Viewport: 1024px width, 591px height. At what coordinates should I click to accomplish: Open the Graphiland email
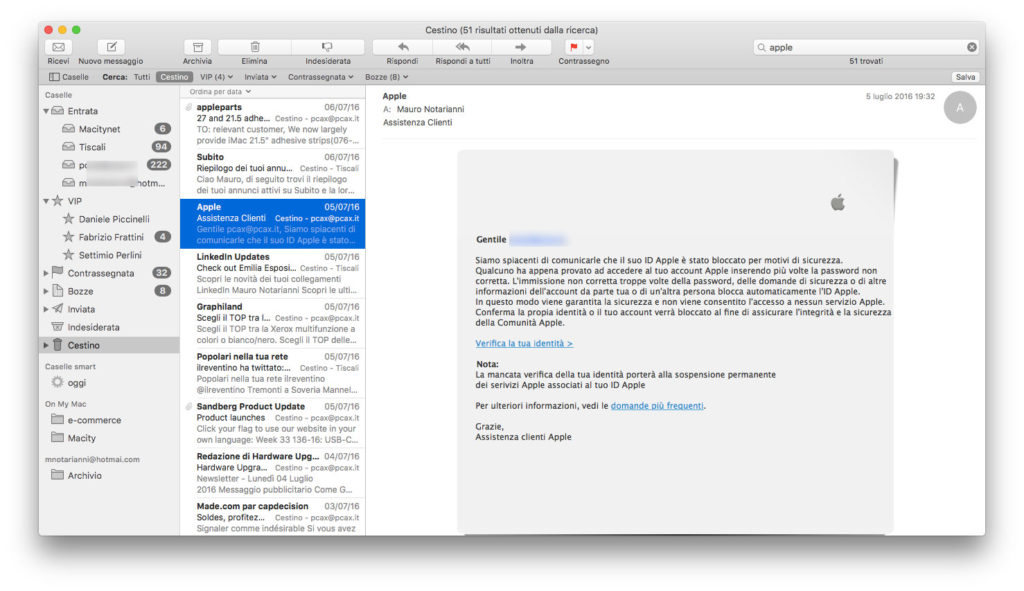[x=273, y=323]
